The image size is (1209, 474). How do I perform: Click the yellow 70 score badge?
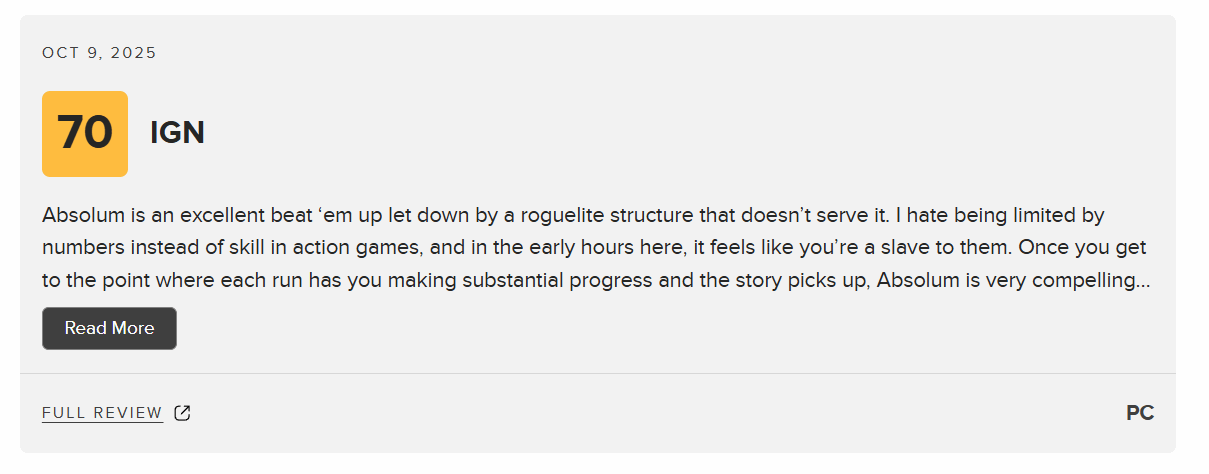85,134
